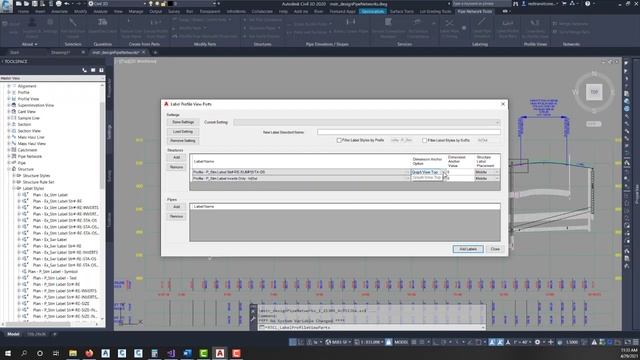Image resolution: width=640 pixels, height=360 pixels.
Task: Open File Explorer from the taskbar
Action: 73,353
